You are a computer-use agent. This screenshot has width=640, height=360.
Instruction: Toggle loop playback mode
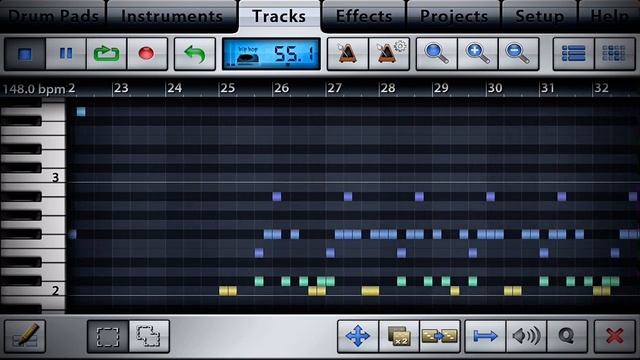point(107,54)
